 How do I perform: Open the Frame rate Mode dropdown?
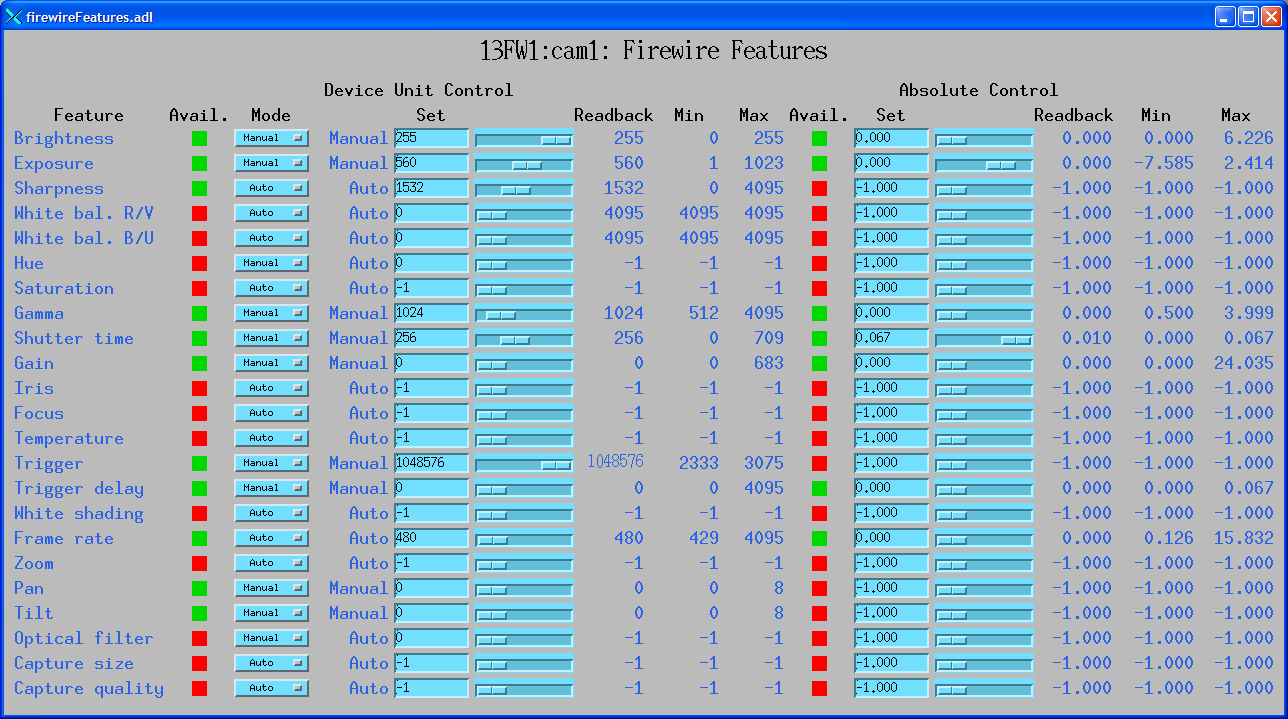point(270,538)
